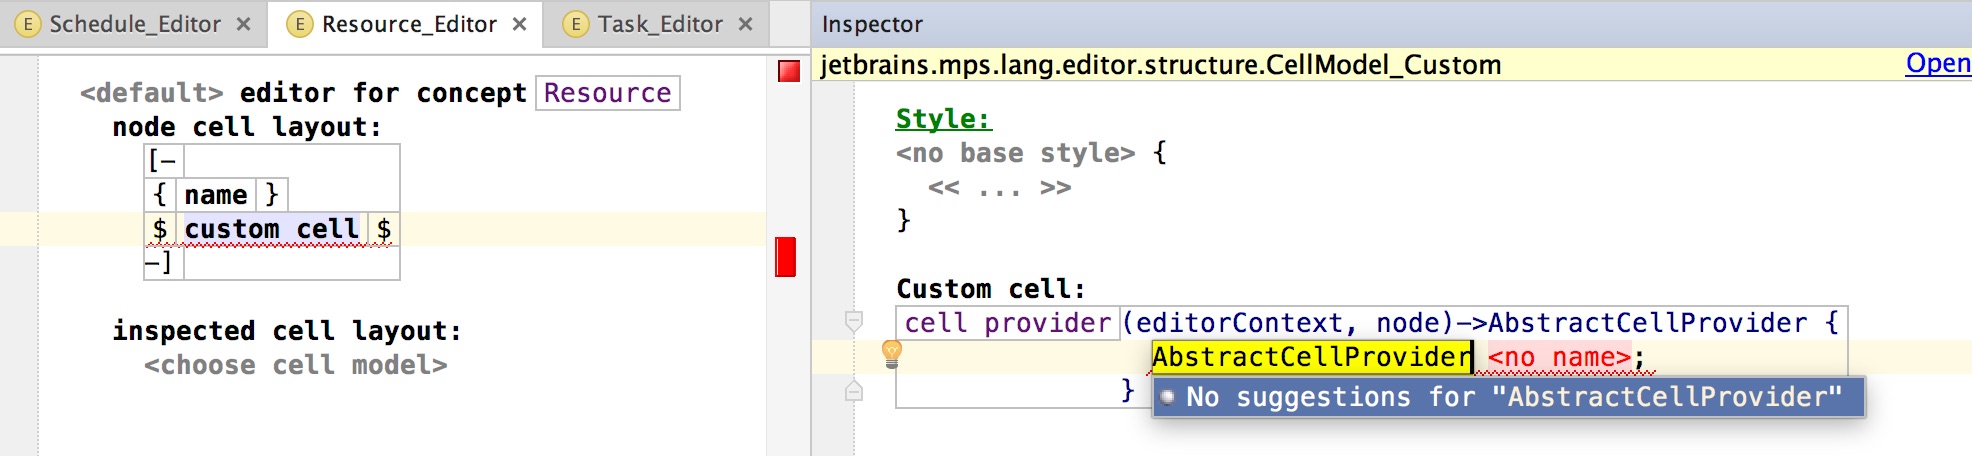The height and width of the screenshot is (456, 1972).
Task: Click the E icon on Task_Editor tab
Action: click(x=575, y=24)
